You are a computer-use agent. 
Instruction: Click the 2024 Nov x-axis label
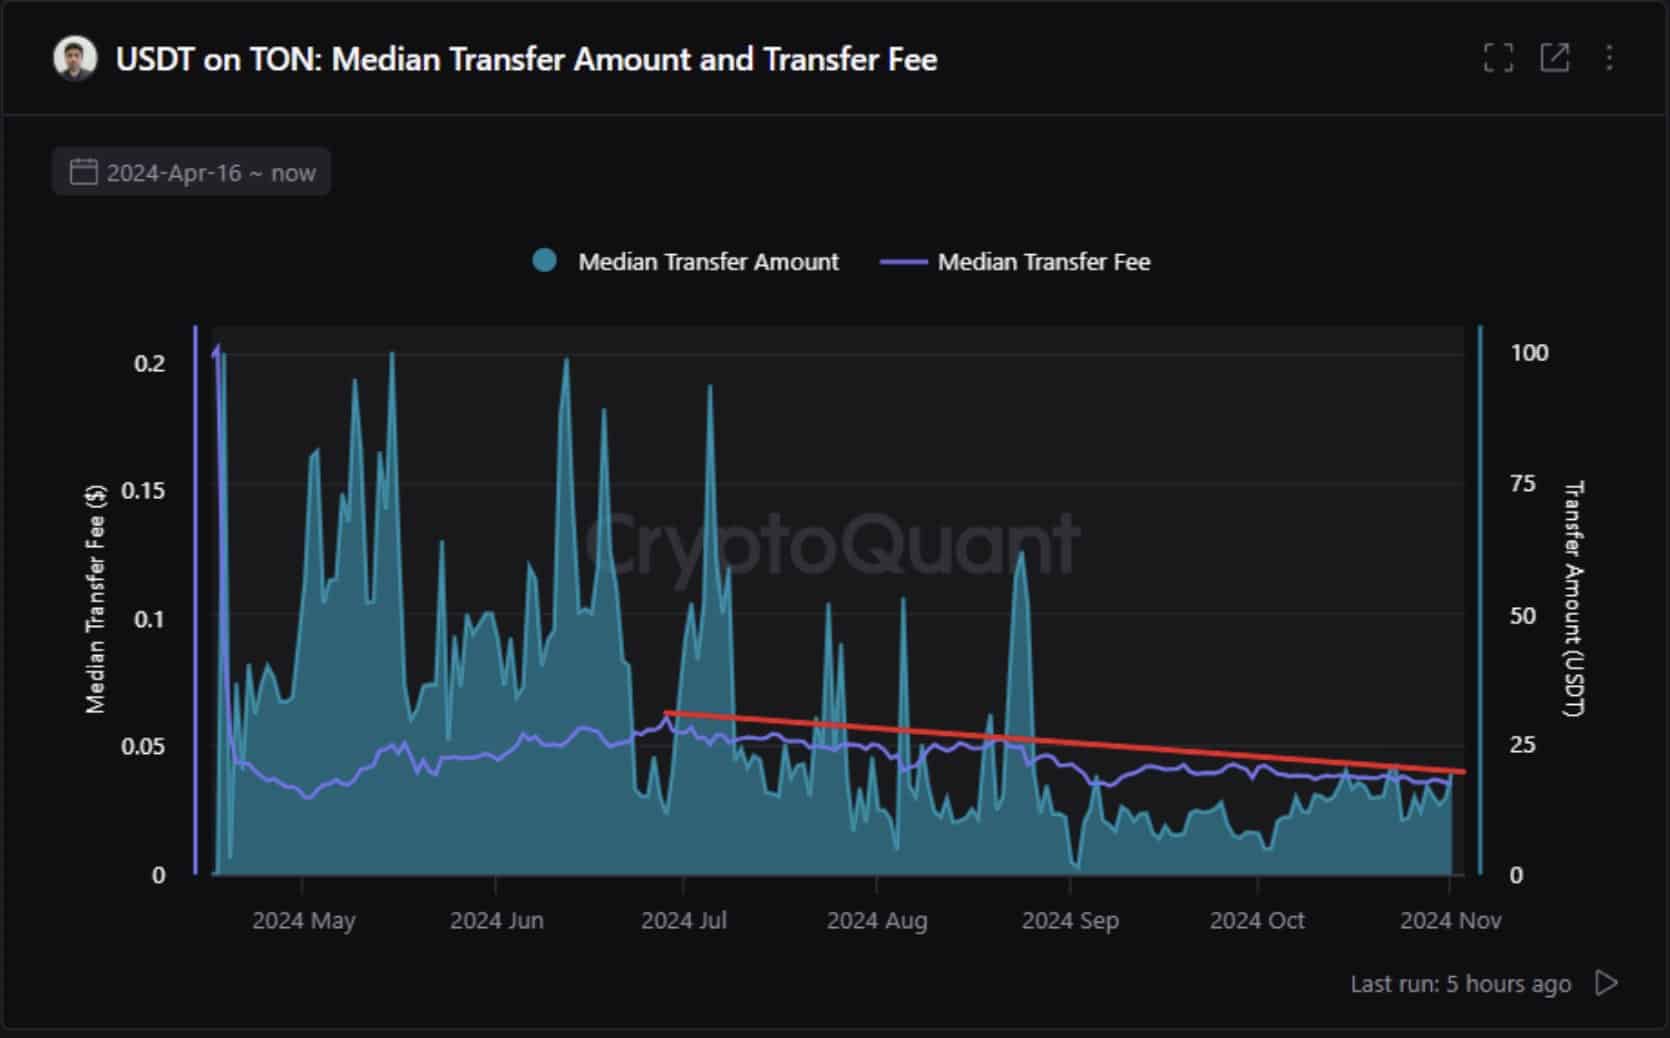(1450, 920)
